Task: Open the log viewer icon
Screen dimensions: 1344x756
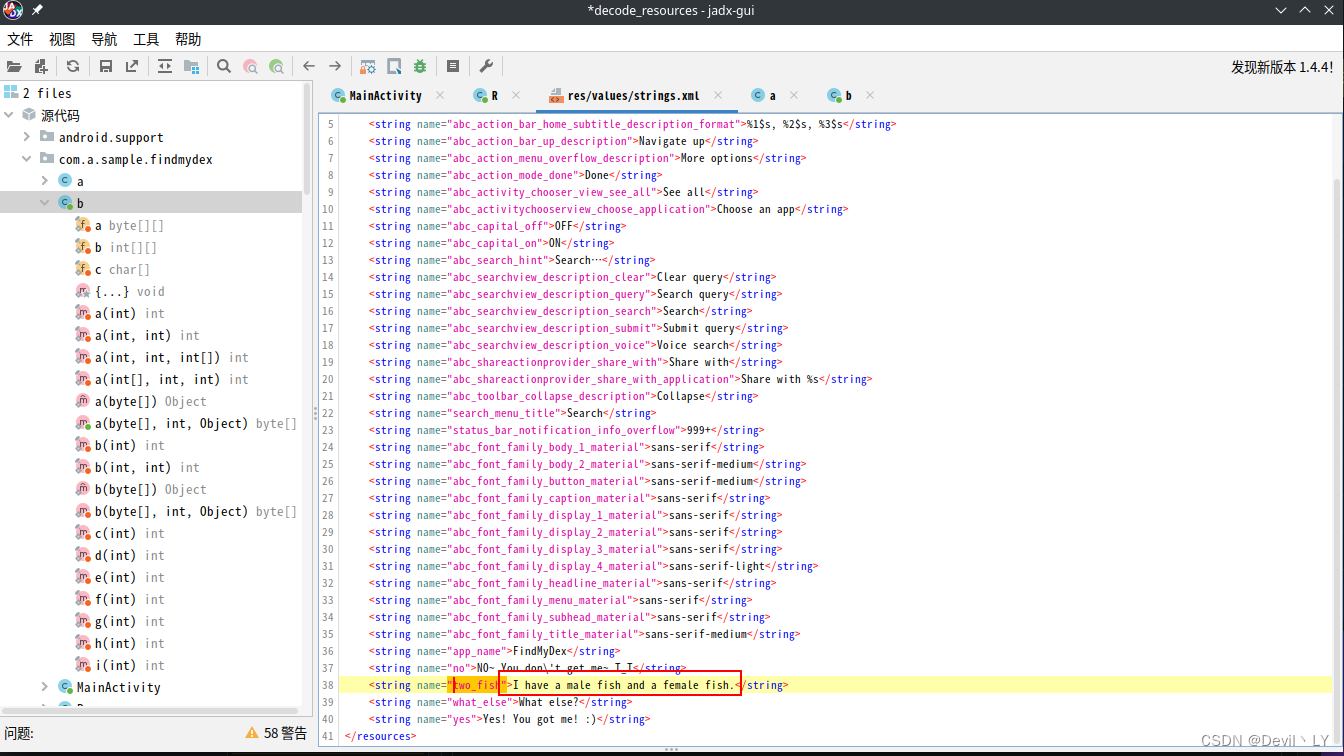Action: [x=453, y=66]
